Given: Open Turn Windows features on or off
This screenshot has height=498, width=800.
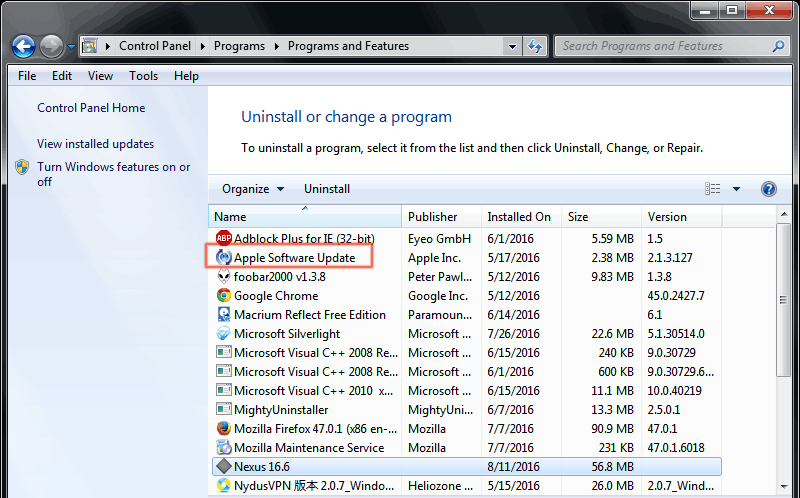Looking at the screenshot, I should click(113, 175).
